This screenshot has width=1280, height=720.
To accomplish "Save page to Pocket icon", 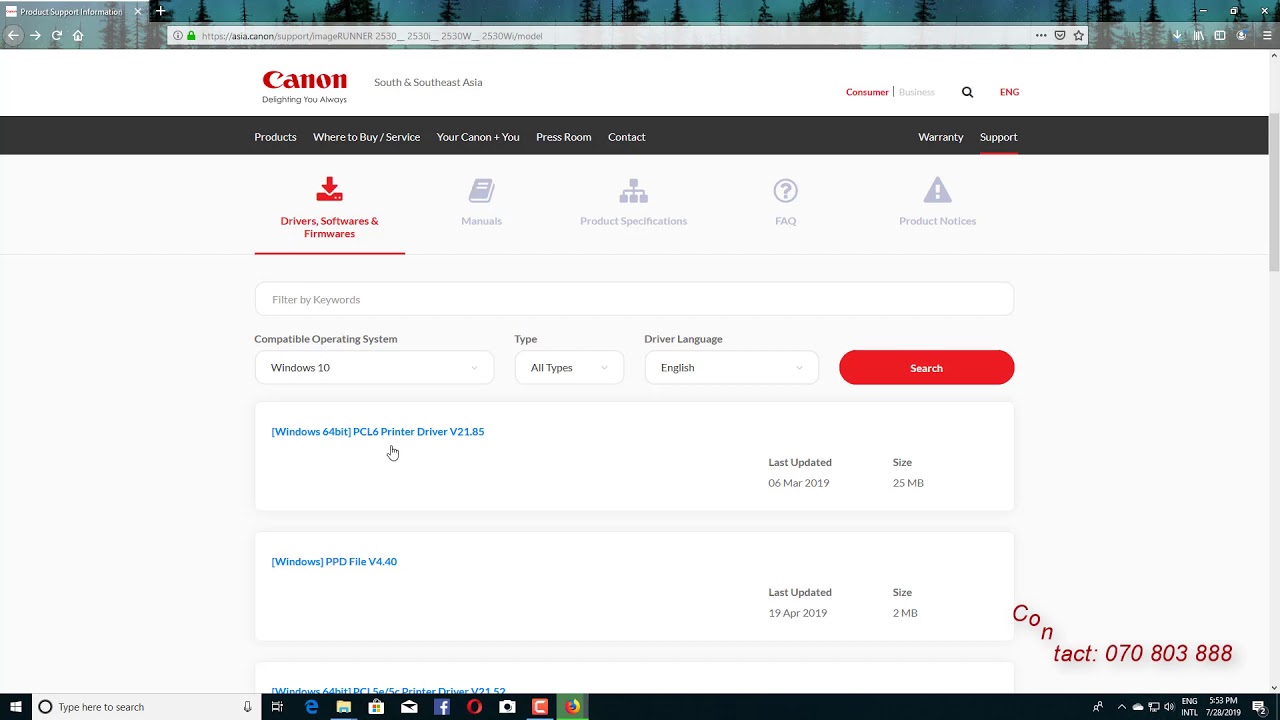I will pos(1060,35).
